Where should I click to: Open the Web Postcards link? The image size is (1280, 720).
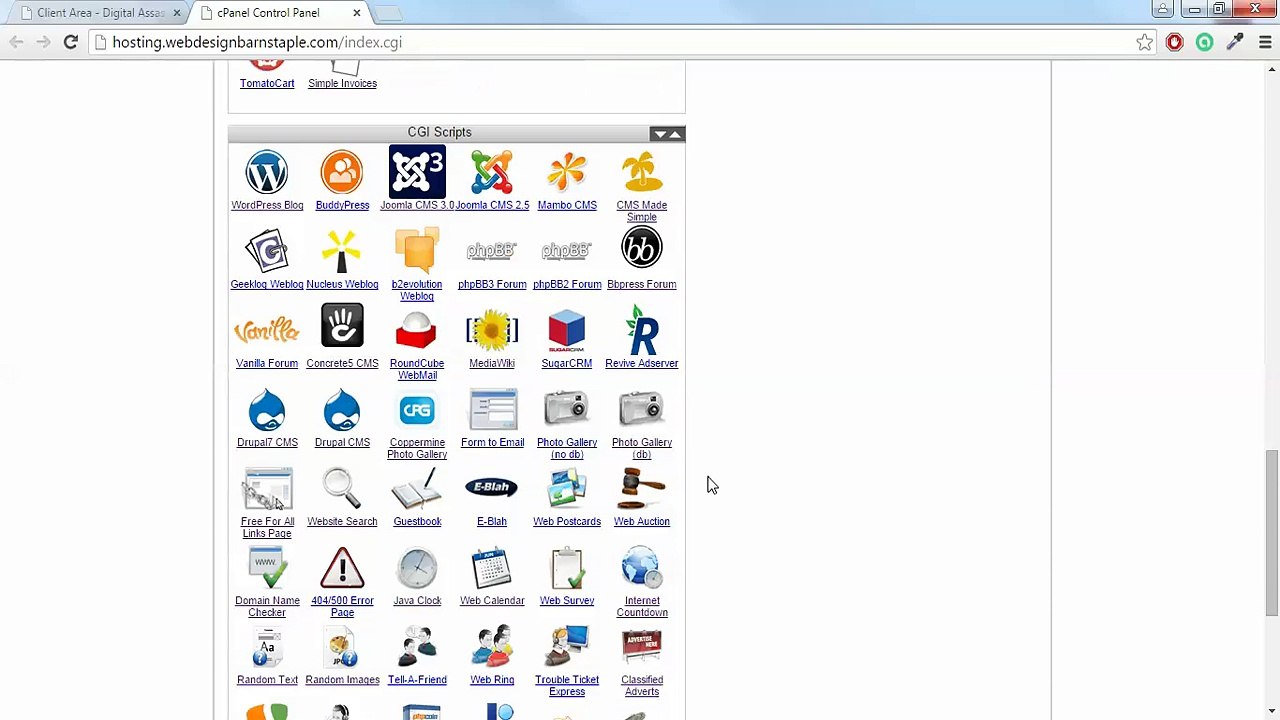[x=567, y=521]
